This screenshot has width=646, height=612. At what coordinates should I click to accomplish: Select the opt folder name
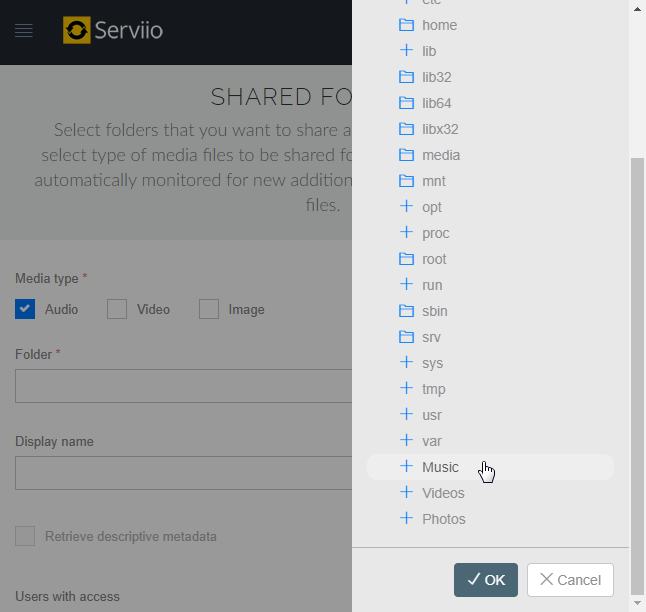coord(432,207)
